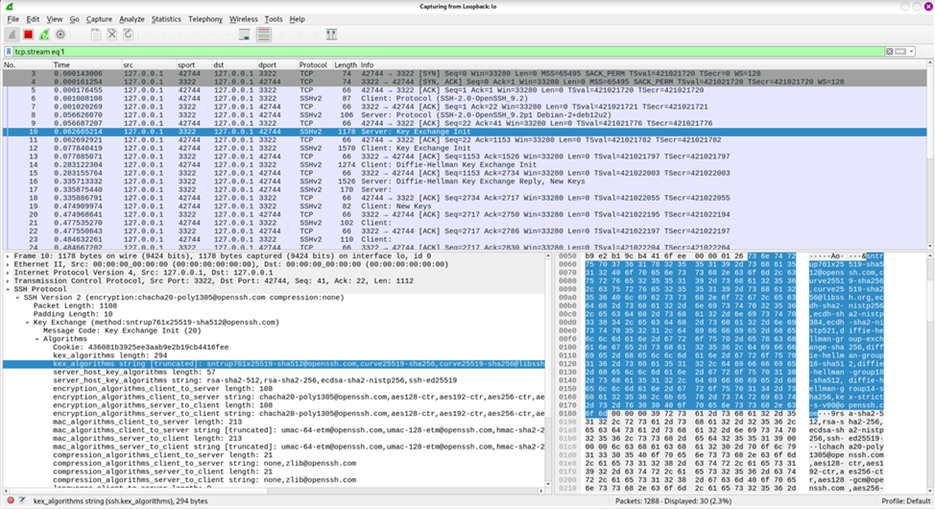Open the View menu
This screenshot has width=935, height=509.
tap(54, 19)
